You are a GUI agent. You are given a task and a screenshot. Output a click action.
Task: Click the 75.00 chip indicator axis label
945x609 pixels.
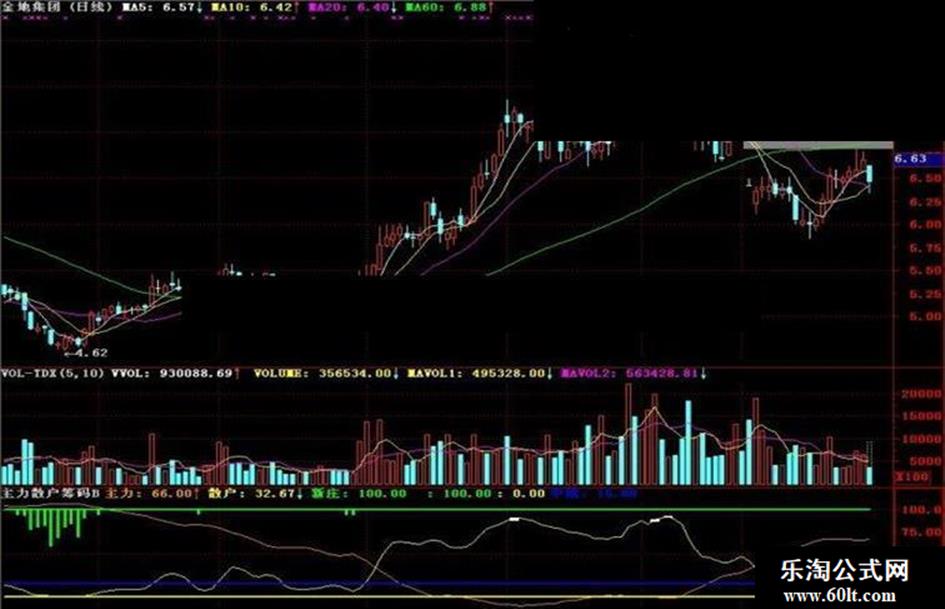(x=921, y=532)
